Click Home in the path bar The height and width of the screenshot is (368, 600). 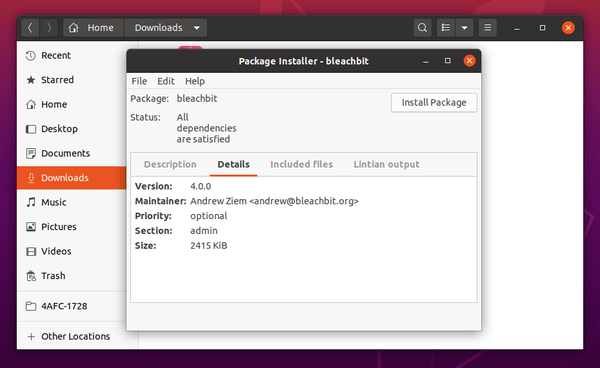[x=100, y=28]
